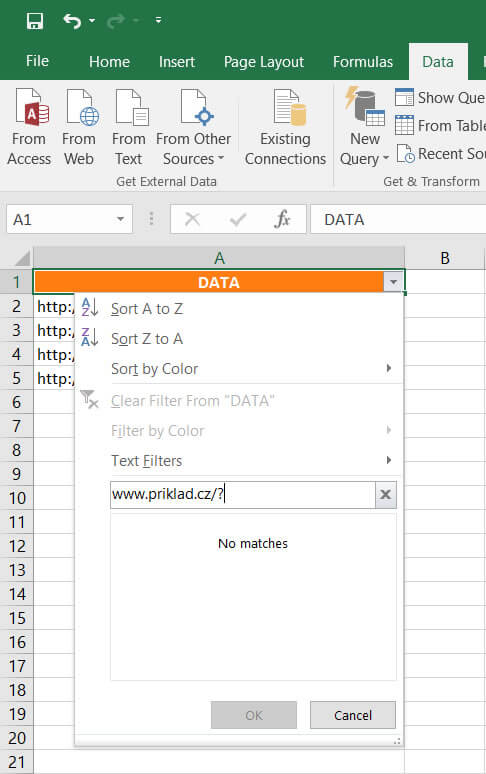
Task: Select row 2 header
Action: 16,307
